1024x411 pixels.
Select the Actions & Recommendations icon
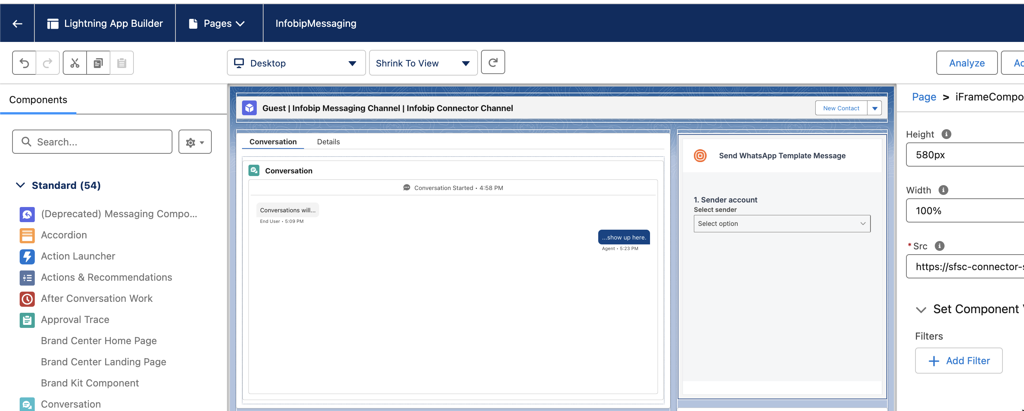(x=27, y=278)
